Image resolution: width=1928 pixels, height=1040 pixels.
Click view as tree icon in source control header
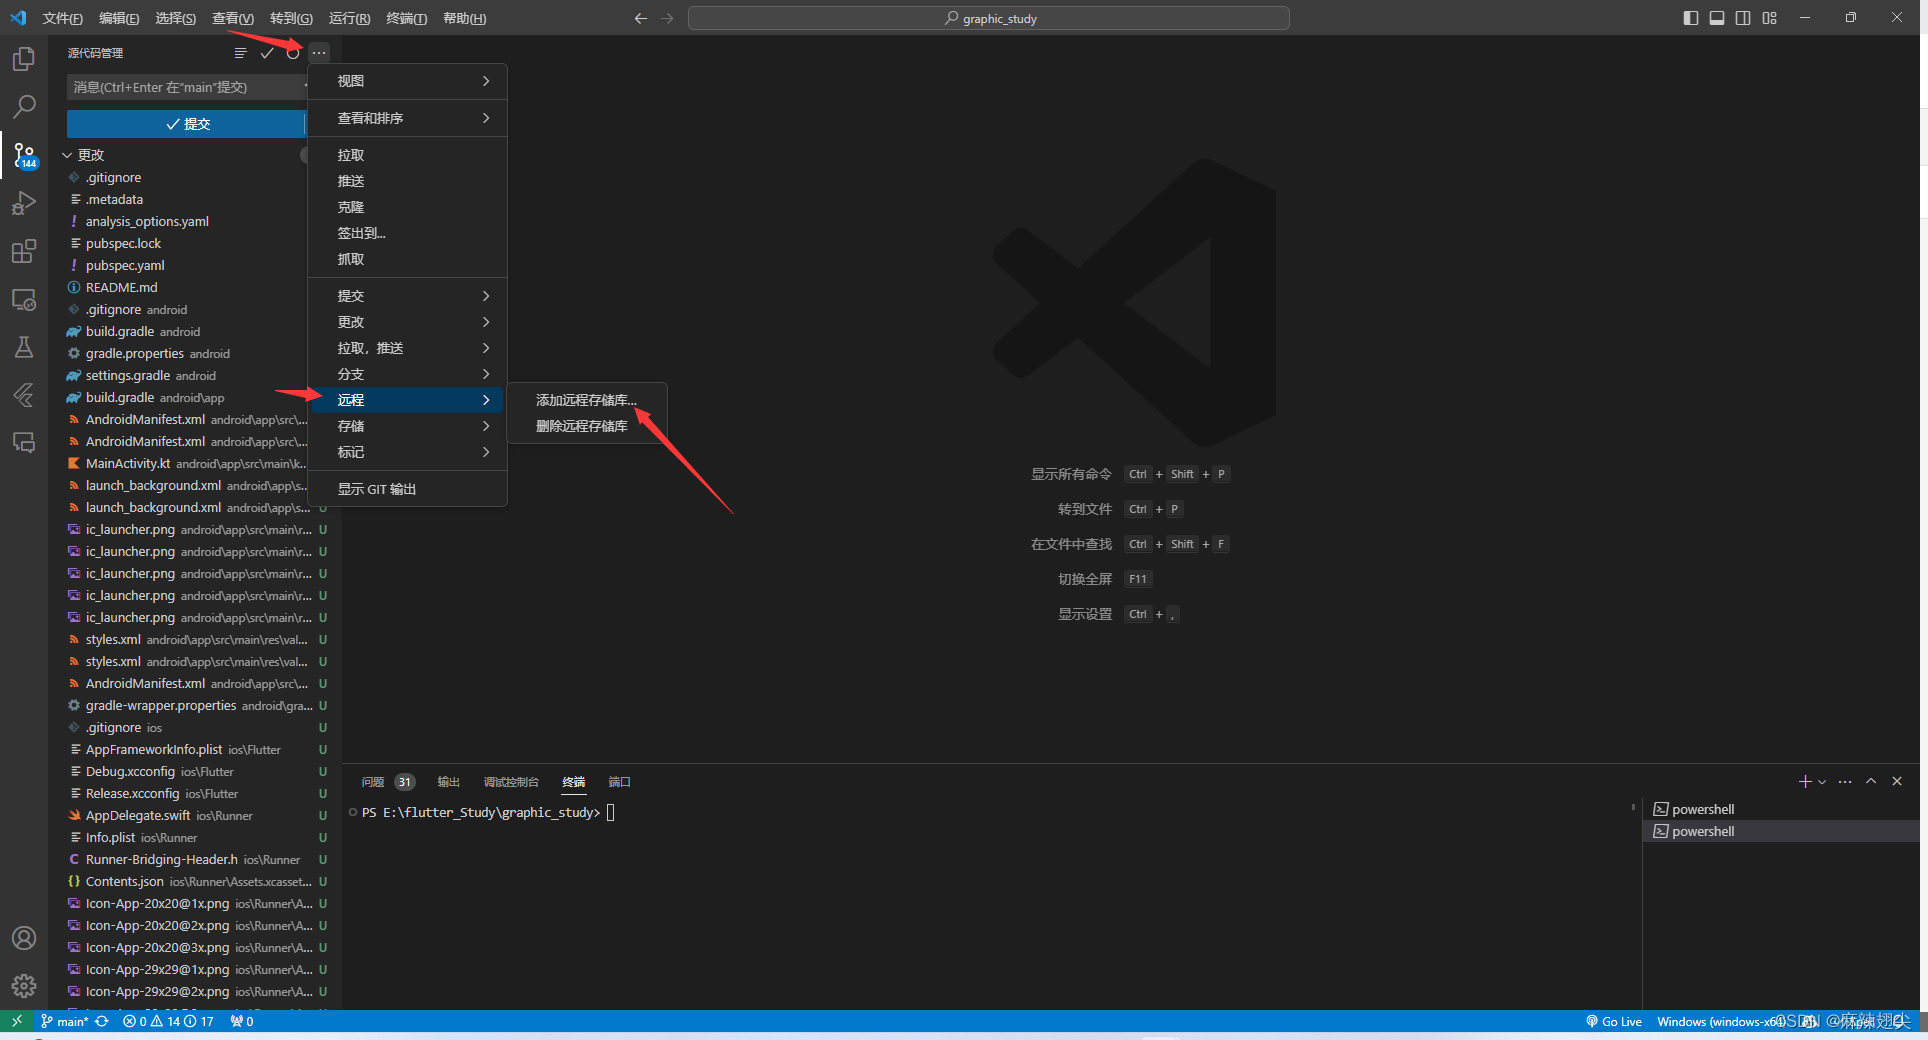240,53
